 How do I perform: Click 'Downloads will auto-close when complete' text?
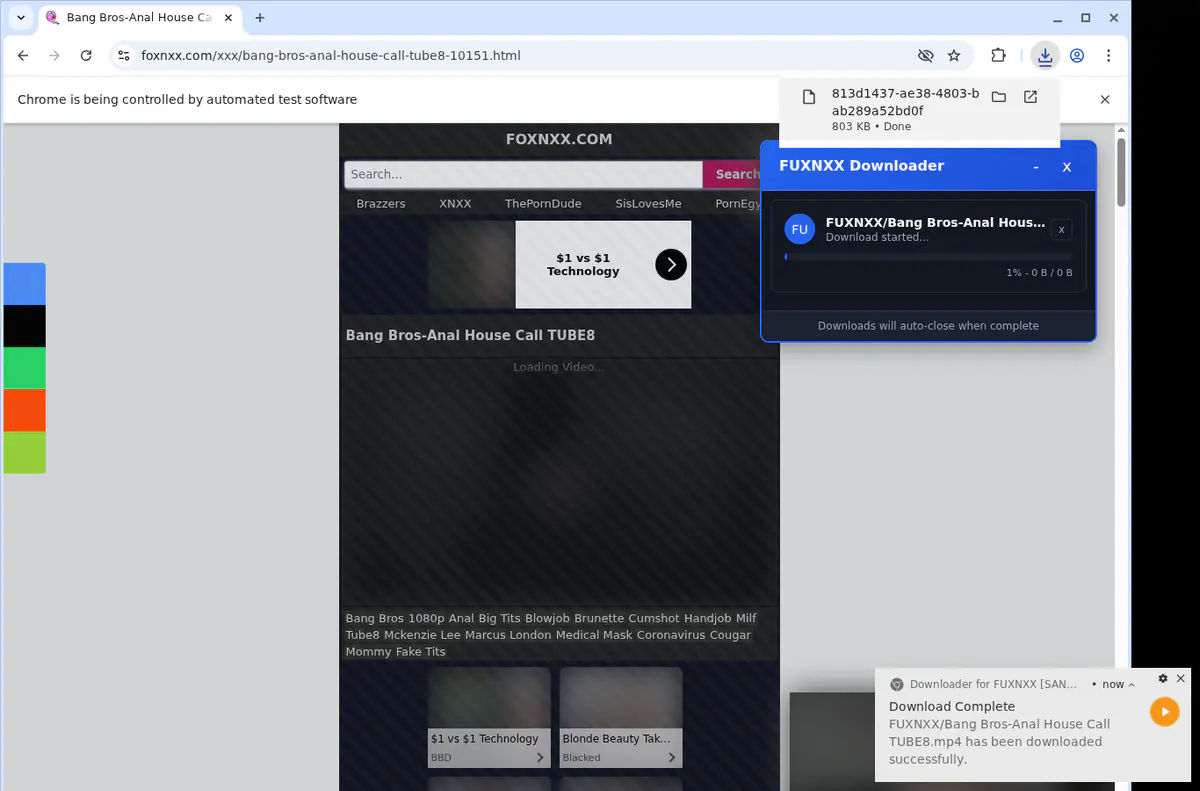(x=928, y=326)
